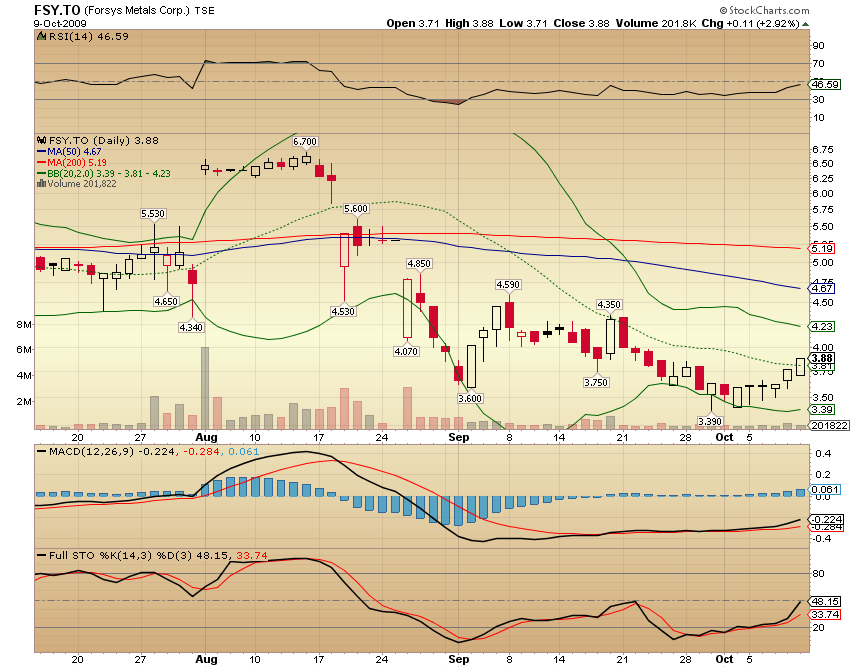Screen dimensions: 850x668
Task: Open the StockCharts.com attribution
Action: pyautogui.click(x=764, y=10)
